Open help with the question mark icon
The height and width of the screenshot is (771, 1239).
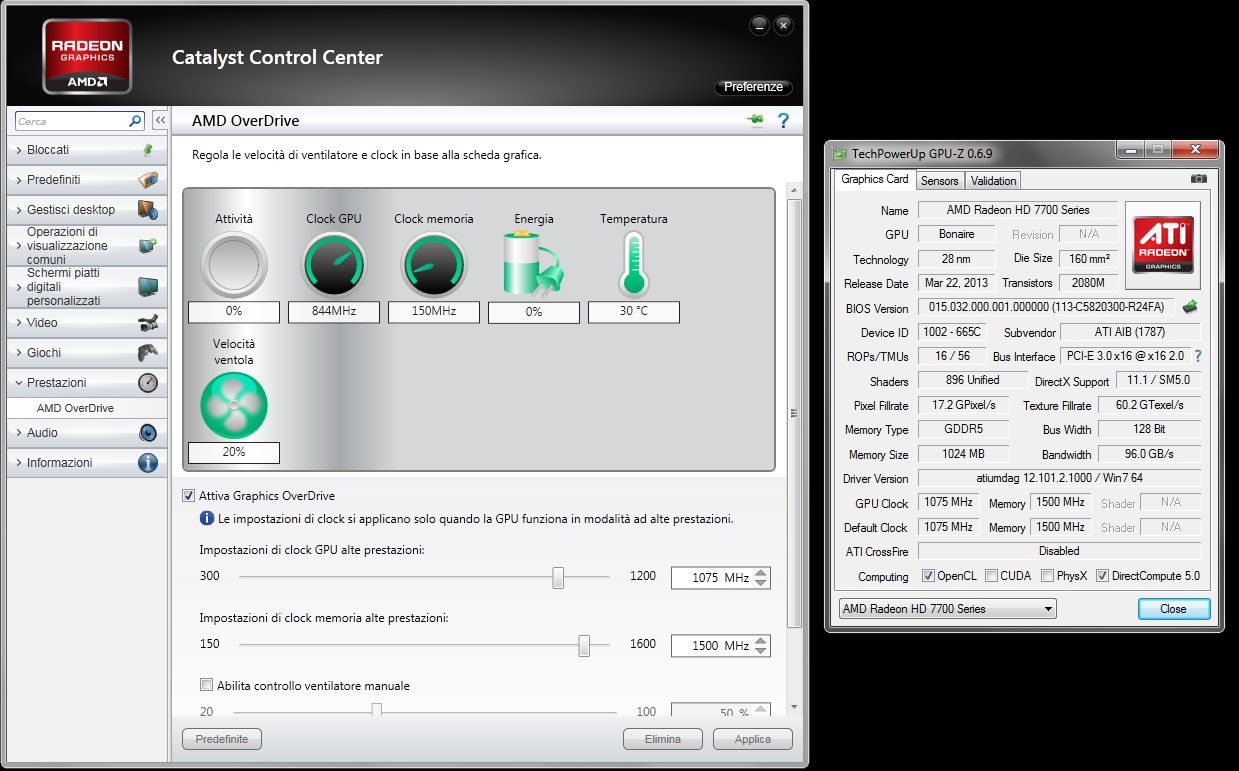783,121
